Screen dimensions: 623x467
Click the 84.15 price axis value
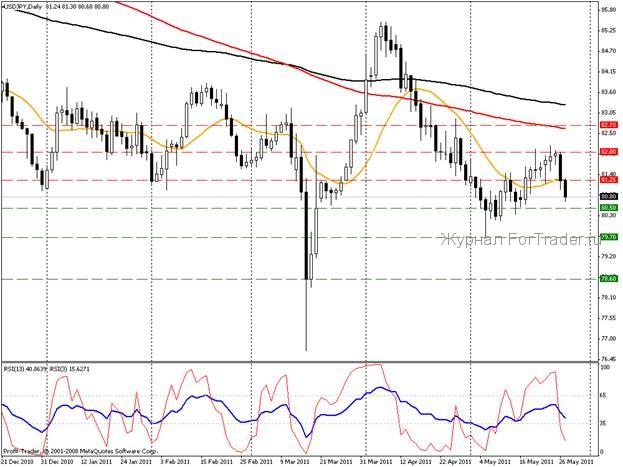(608, 72)
